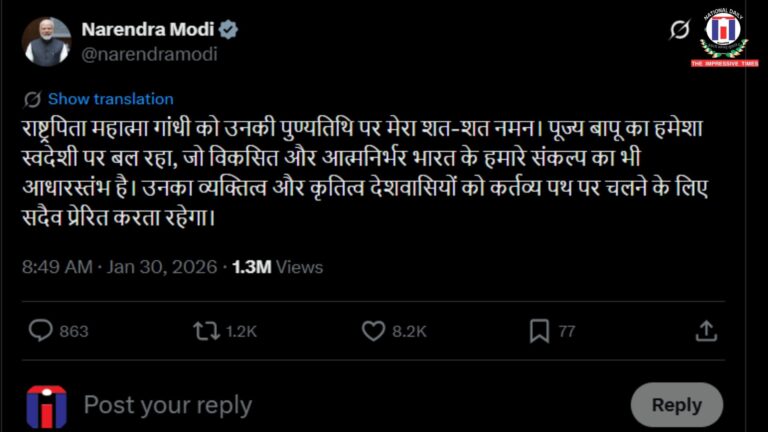Screen dimensions: 768x432
Task: Open the @narendramodi handle link
Action: 149,54
